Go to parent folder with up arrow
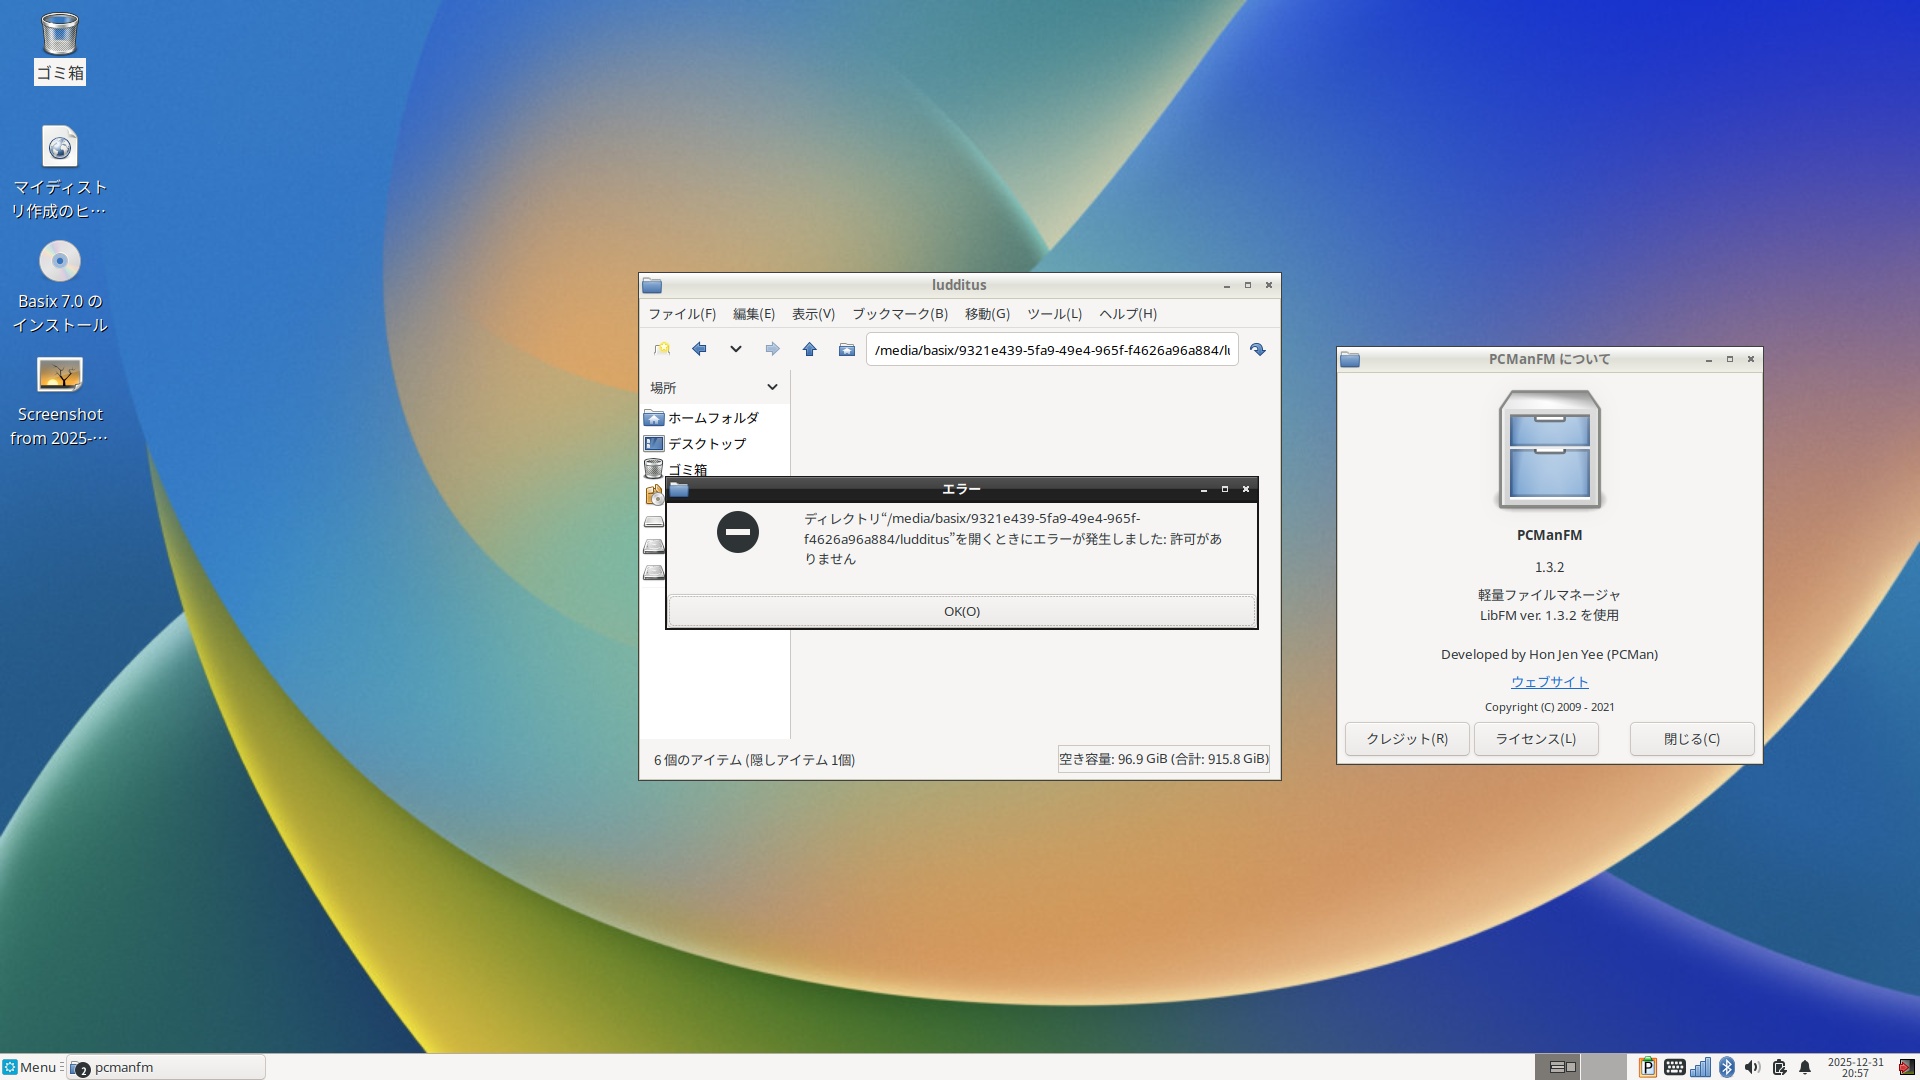Image resolution: width=1920 pixels, height=1080 pixels. [809, 349]
